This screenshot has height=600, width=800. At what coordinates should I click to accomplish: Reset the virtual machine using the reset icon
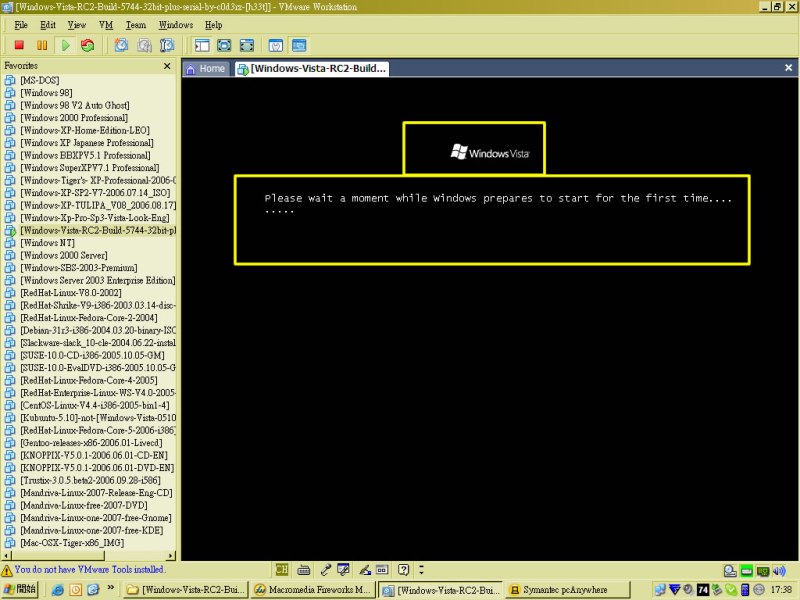[x=88, y=45]
